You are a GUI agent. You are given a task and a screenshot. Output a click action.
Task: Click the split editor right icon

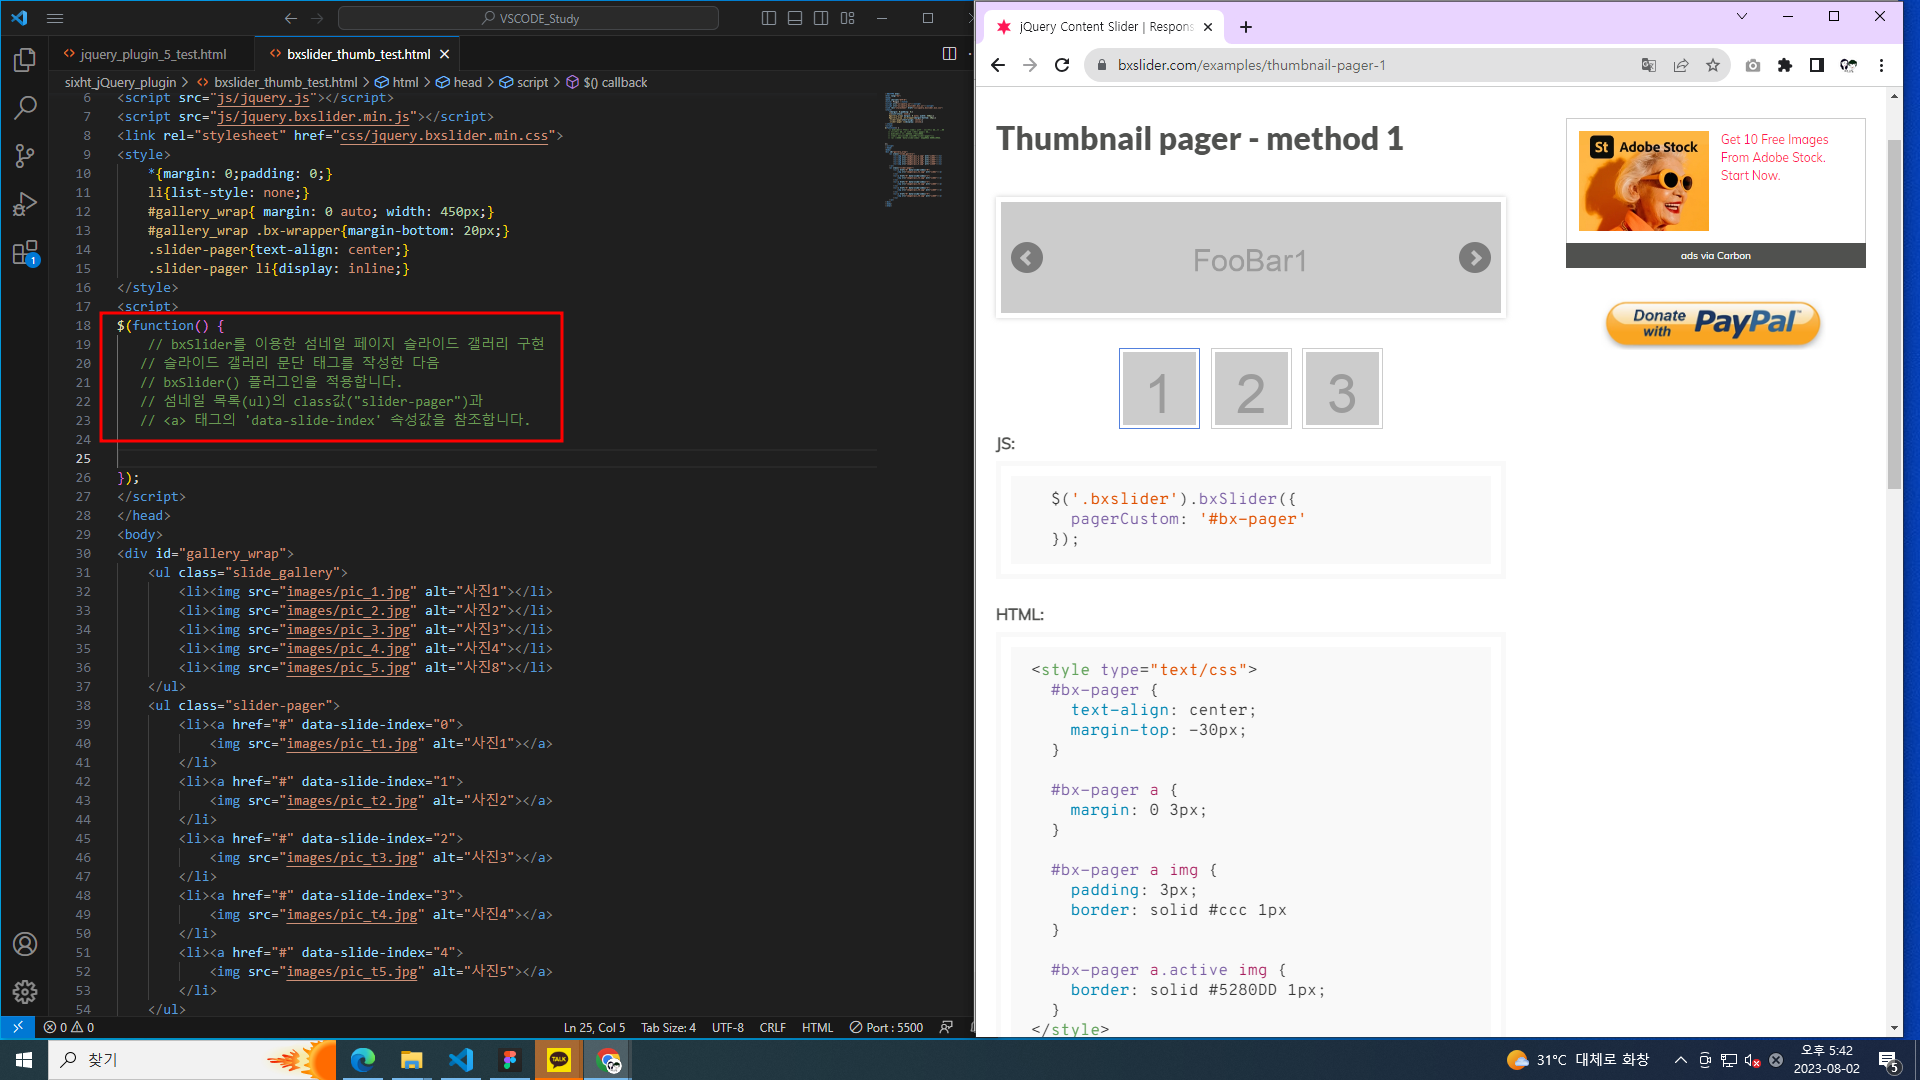[x=949, y=54]
